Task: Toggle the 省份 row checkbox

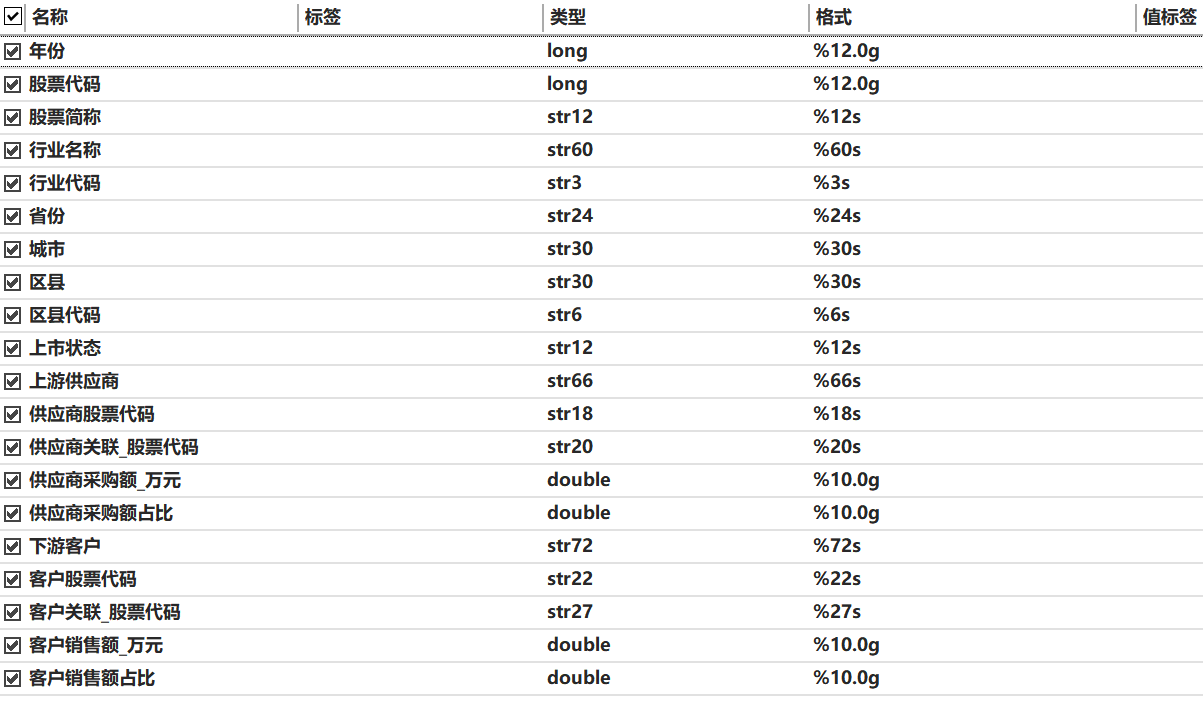Action: (x=13, y=217)
